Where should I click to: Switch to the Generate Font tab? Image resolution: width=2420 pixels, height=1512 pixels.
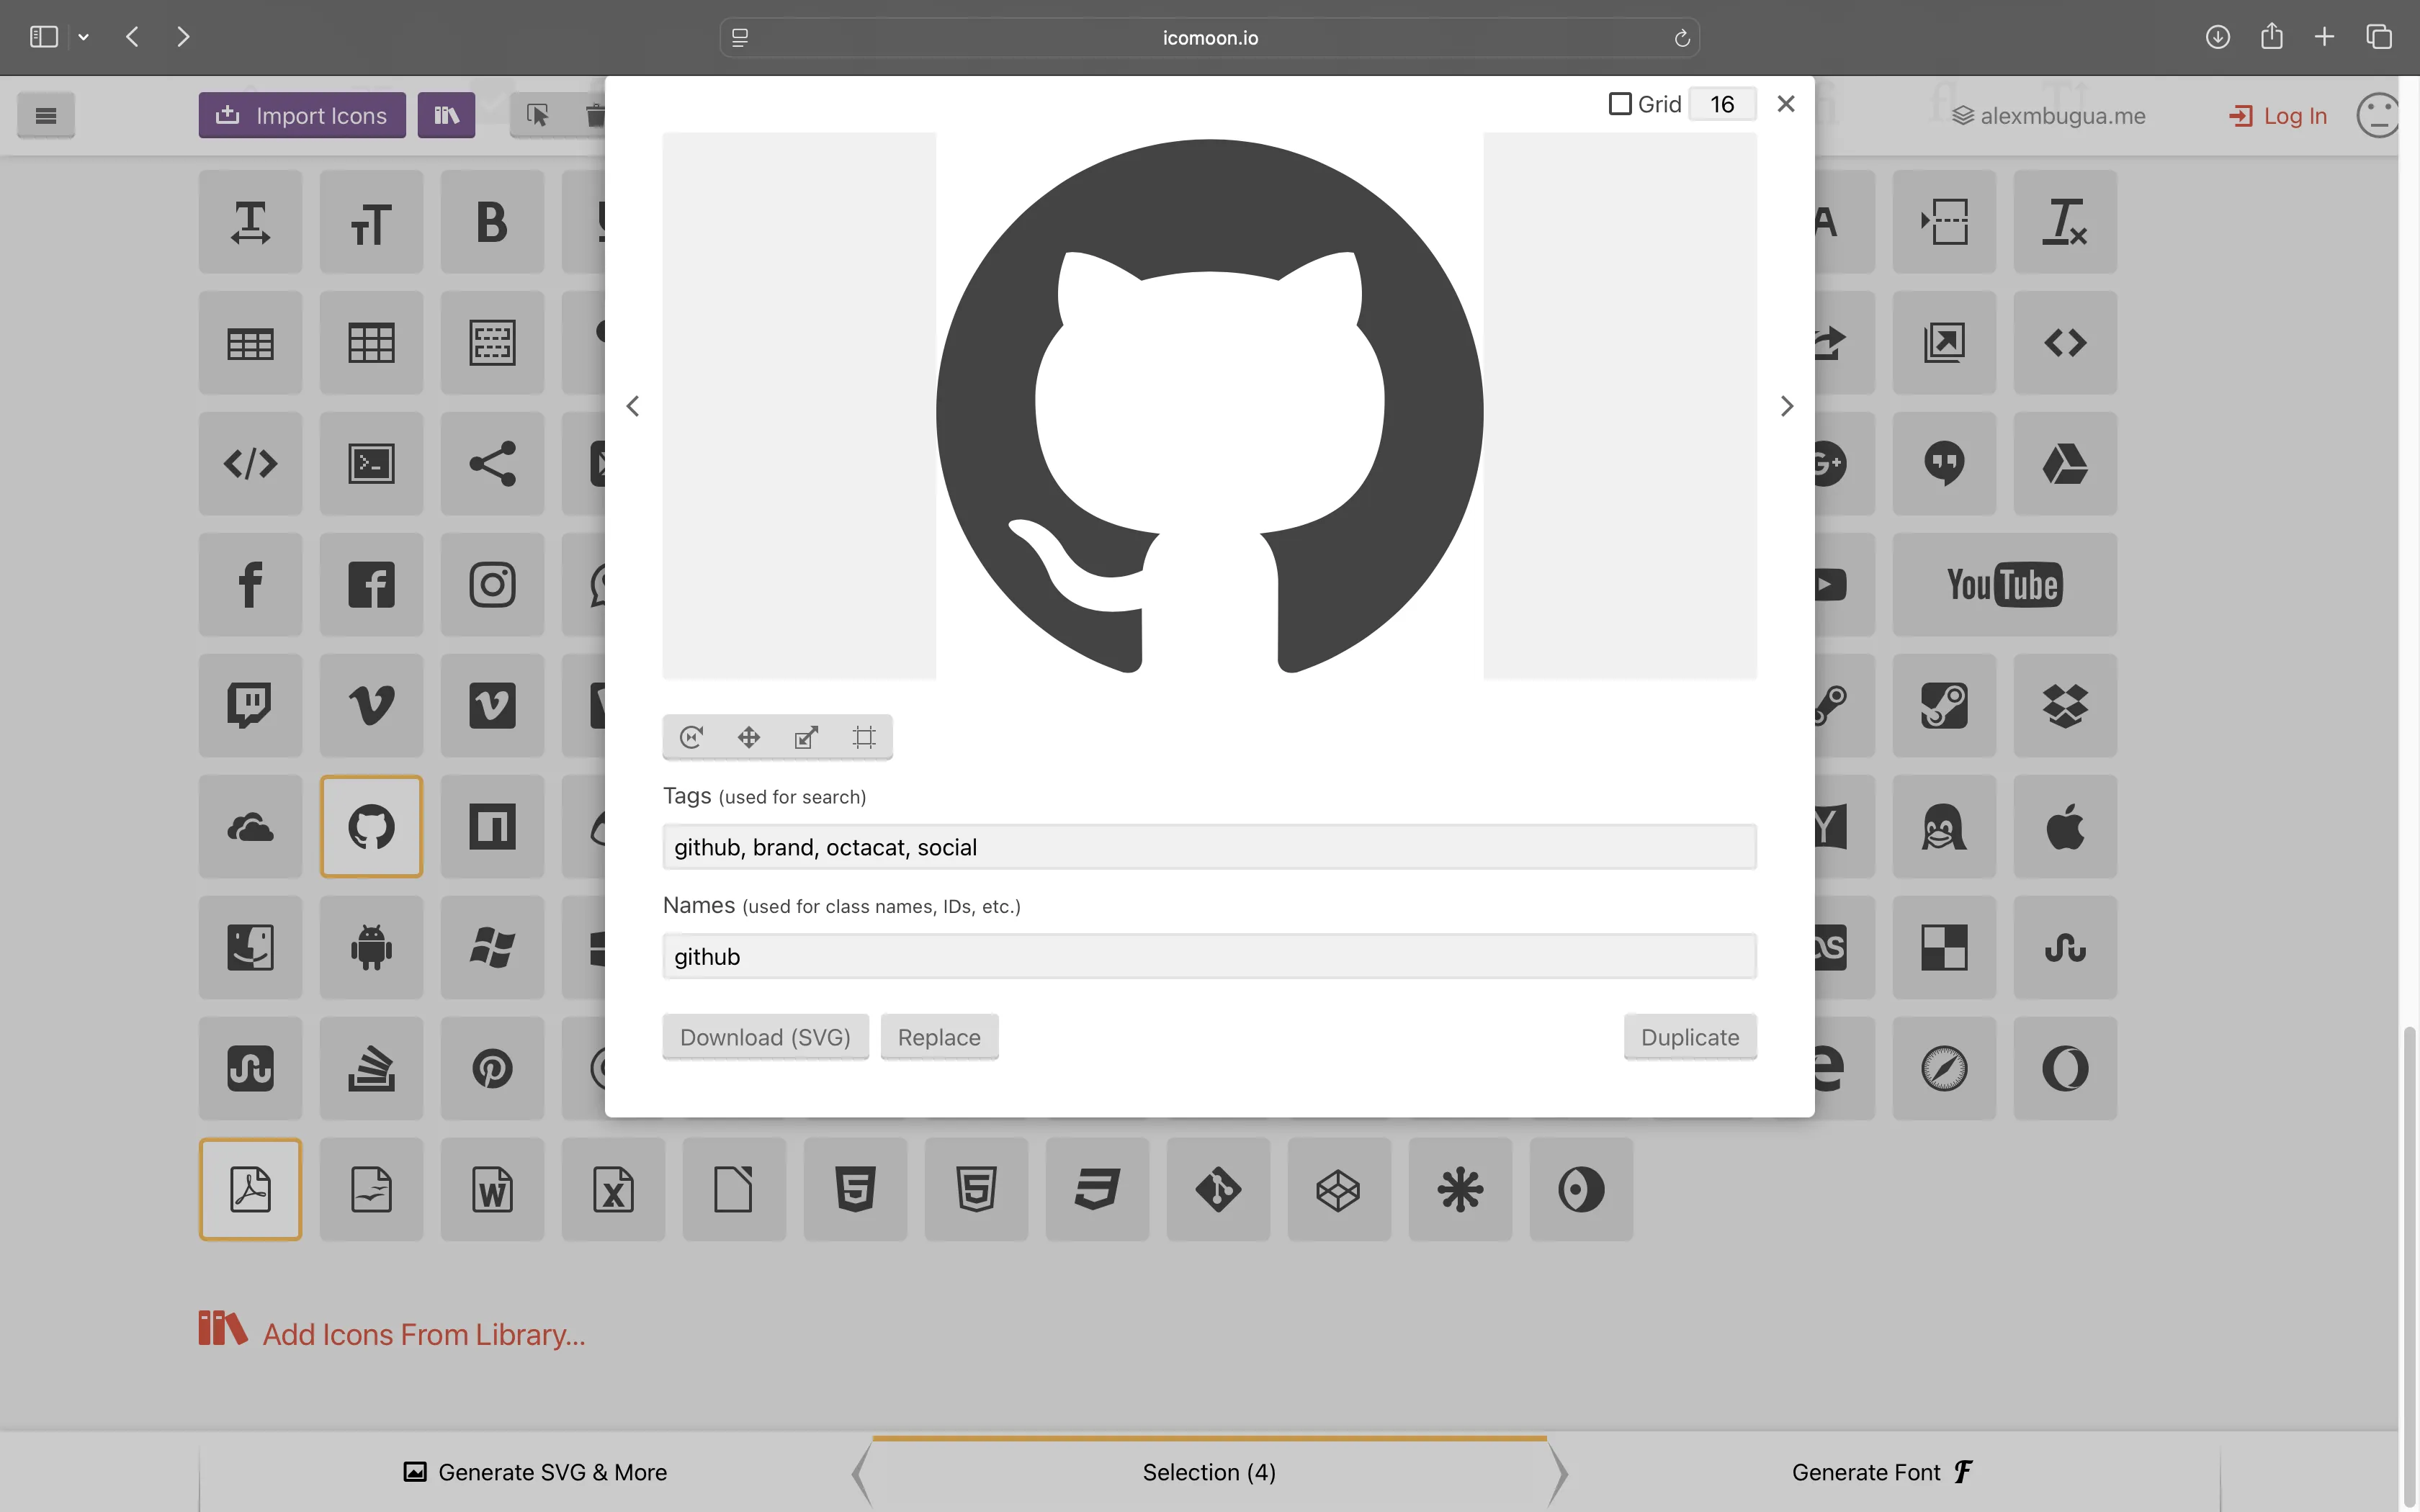pyautogui.click(x=1880, y=1471)
